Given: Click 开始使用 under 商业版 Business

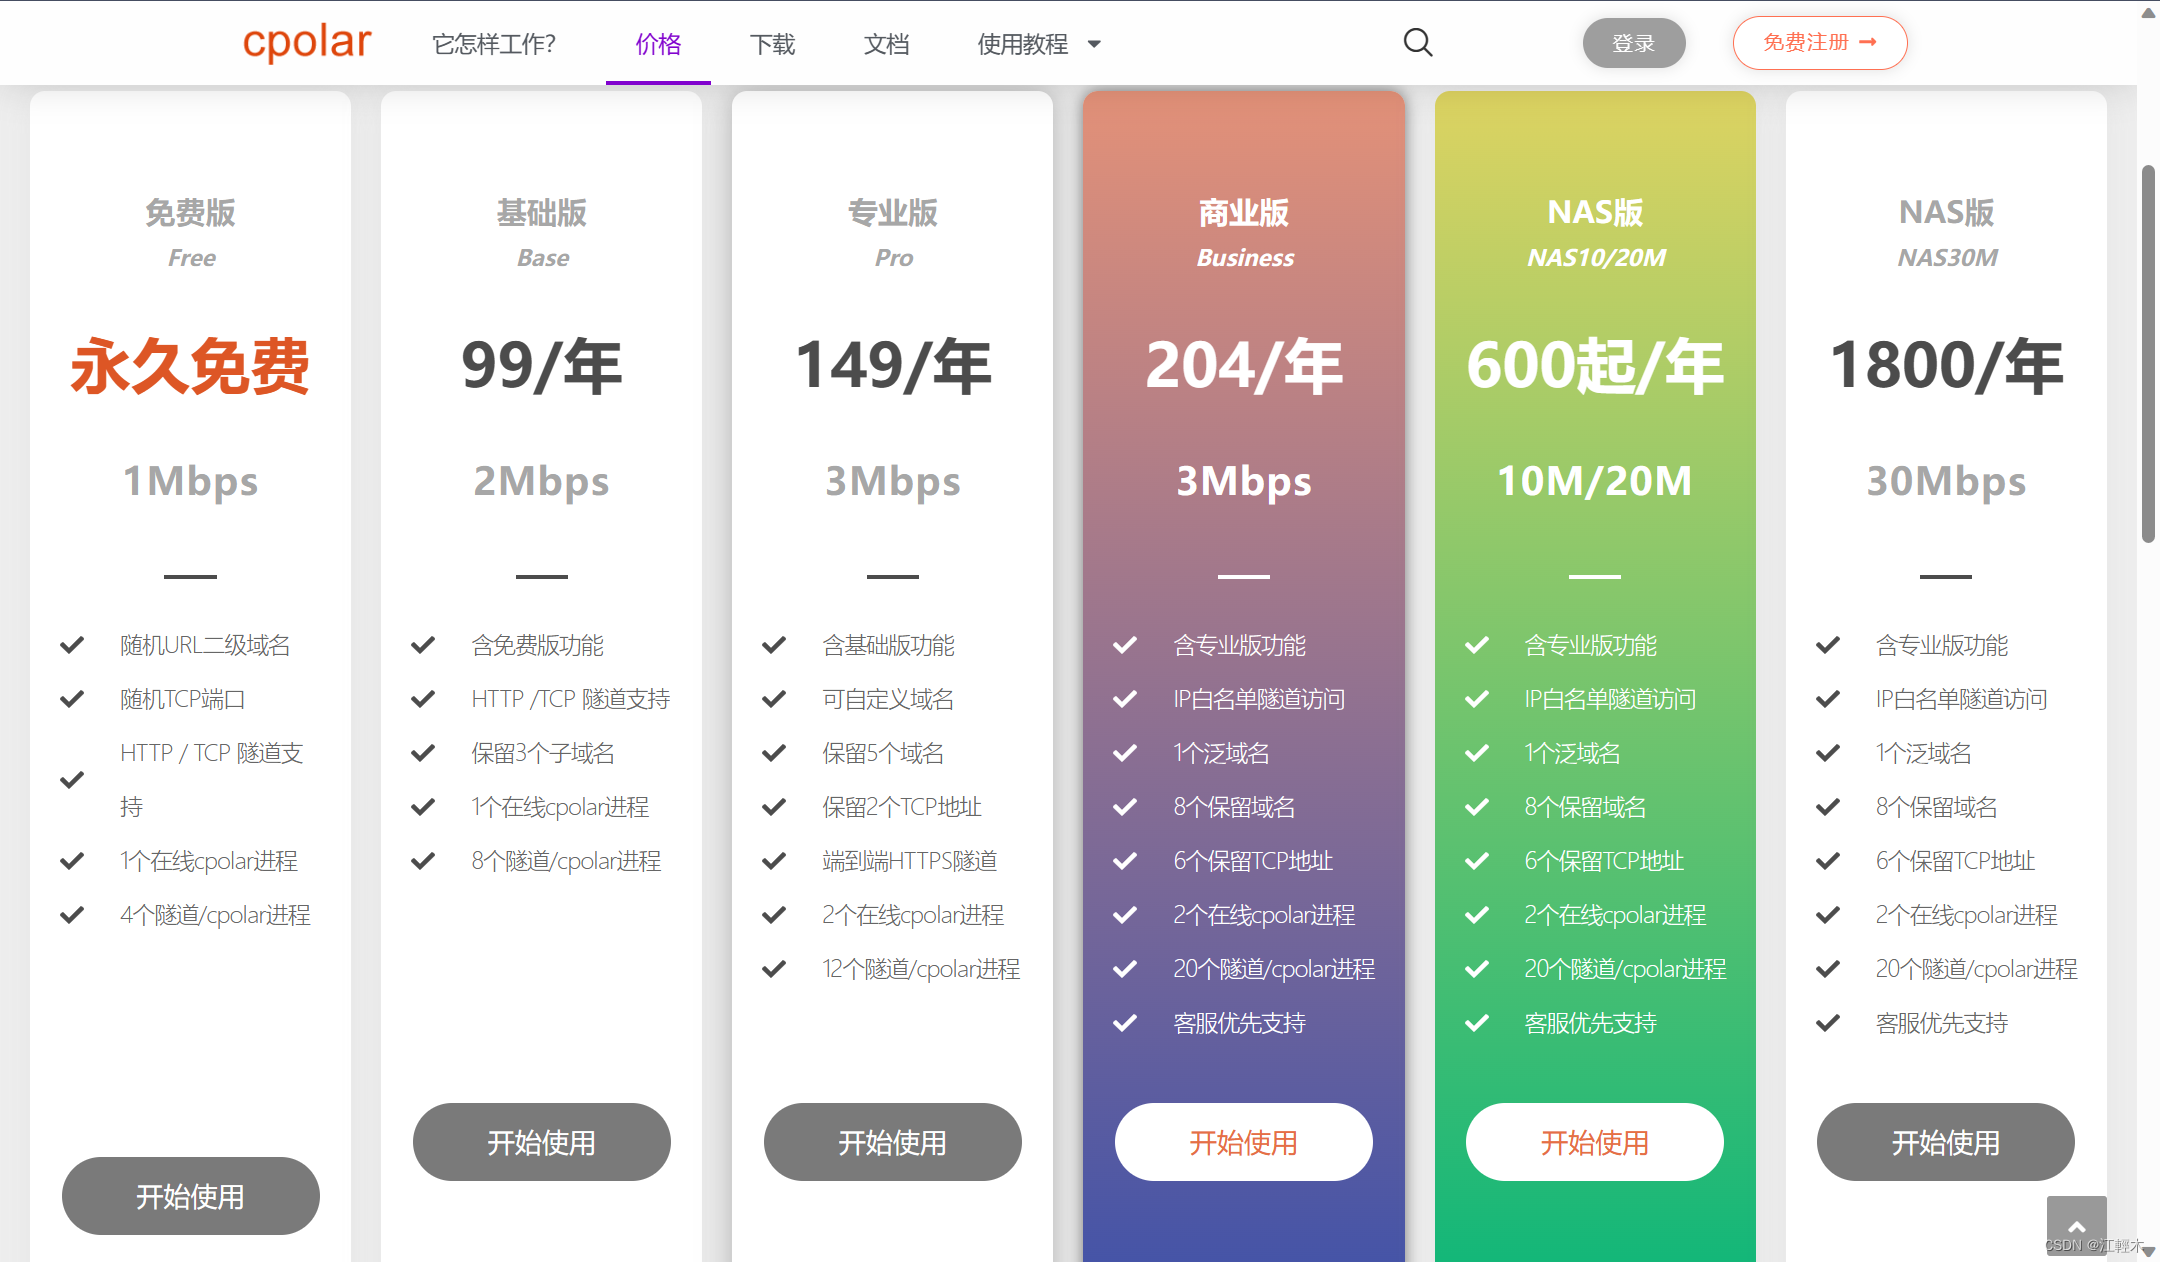Looking at the screenshot, I should coord(1243,1142).
